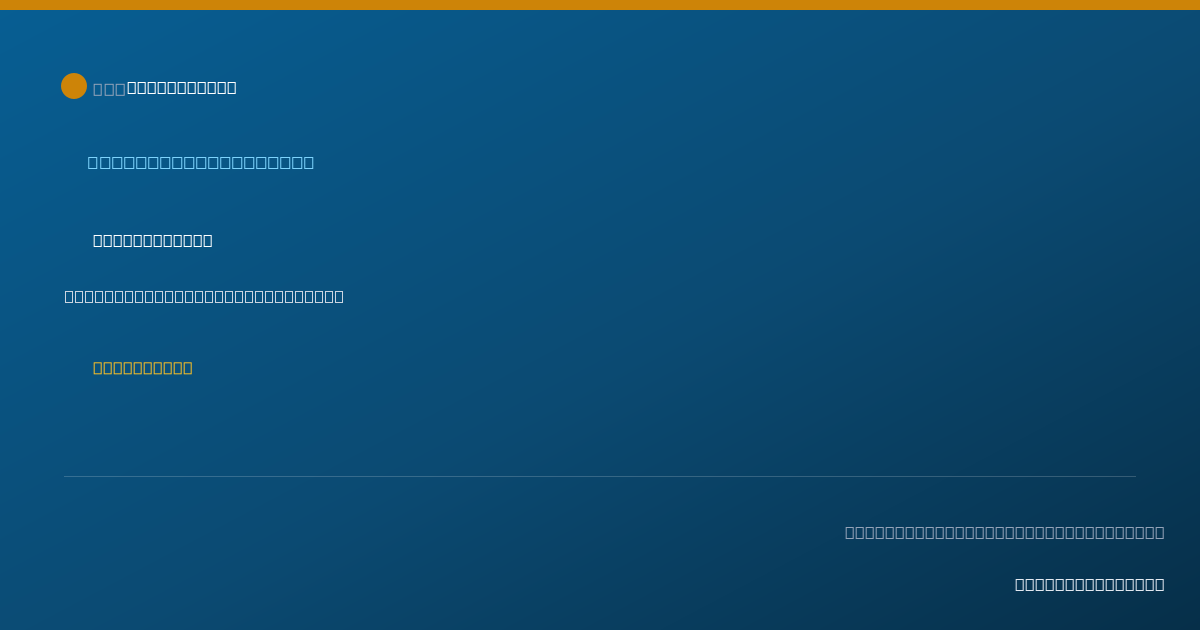The height and width of the screenshot is (630, 1200).
Task: Click the white footer text line
Action: [1090, 584]
